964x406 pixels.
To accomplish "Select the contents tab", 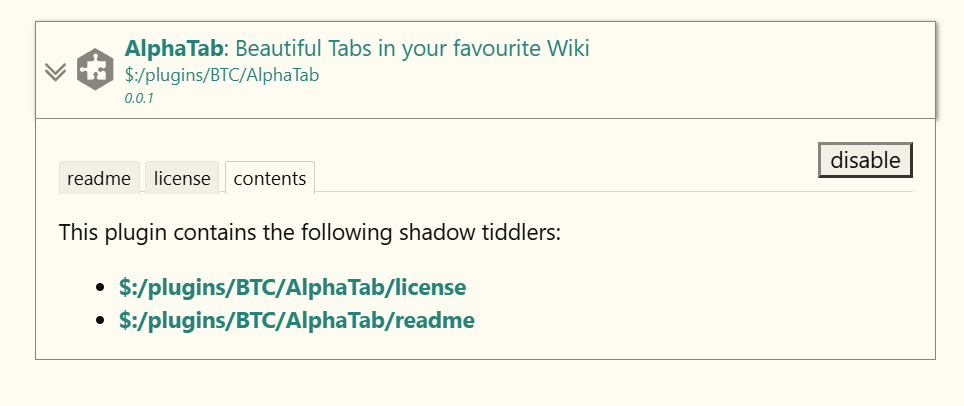I will [x=270, y=178].
